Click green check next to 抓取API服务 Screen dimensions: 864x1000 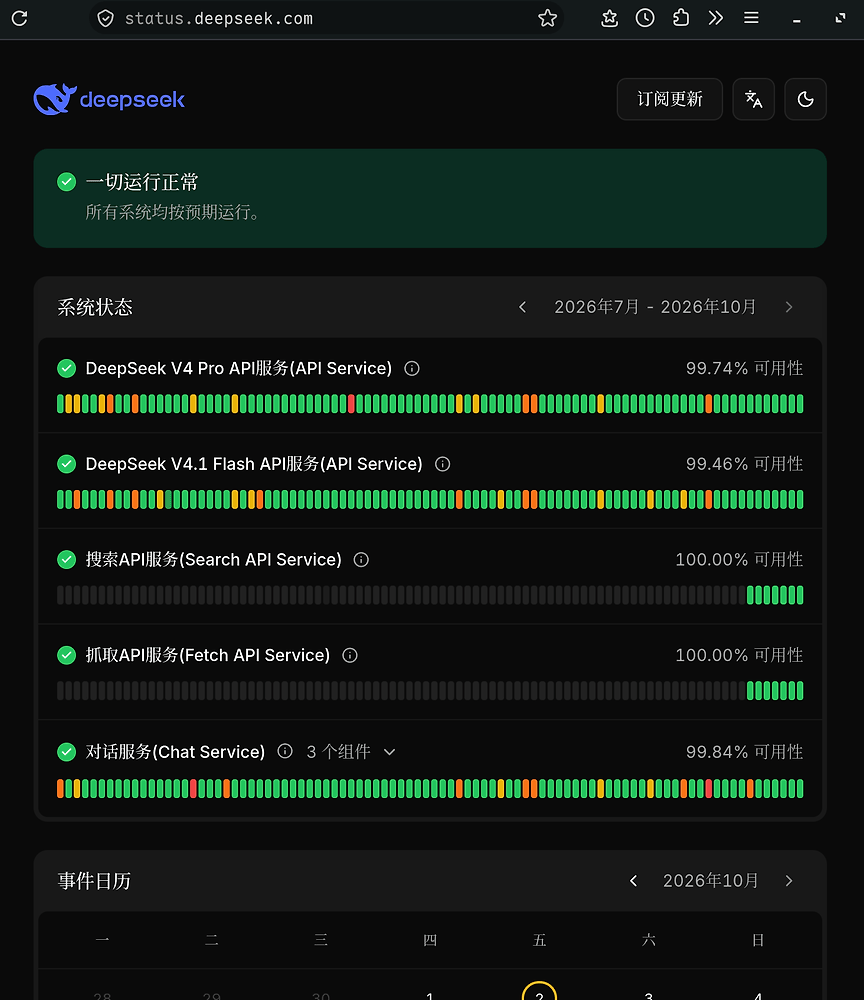point(66,656)
